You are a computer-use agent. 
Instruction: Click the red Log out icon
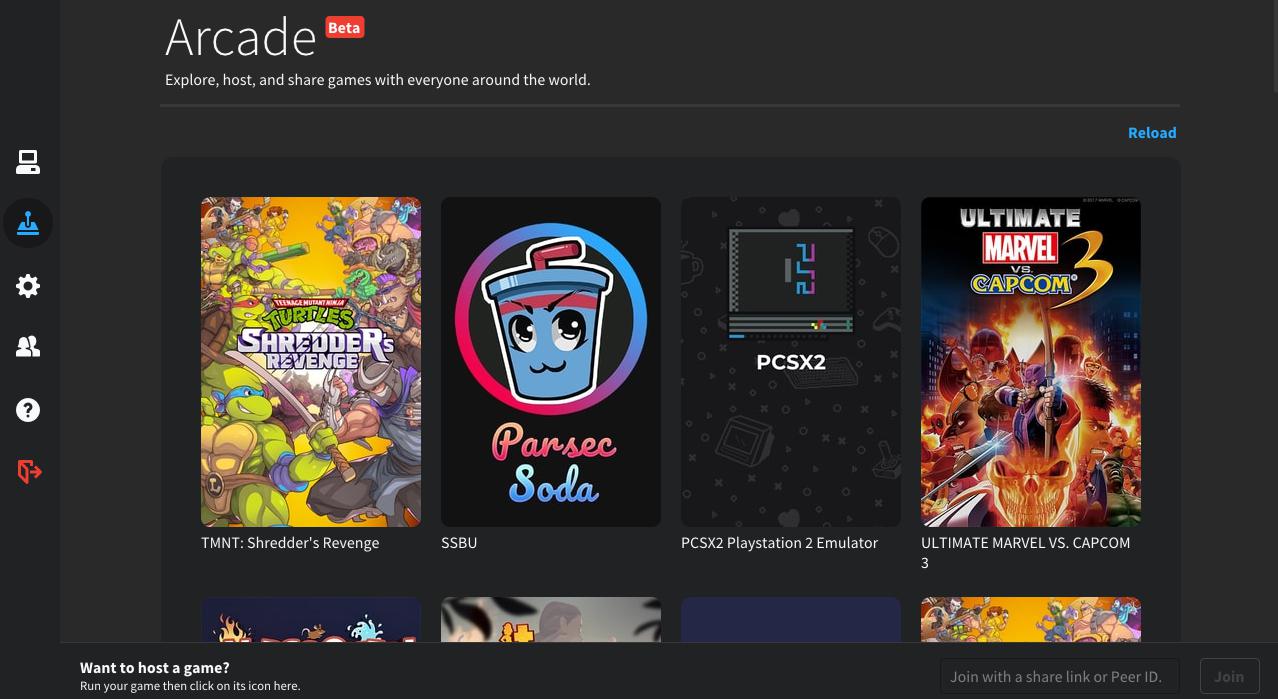click(29, 471)
